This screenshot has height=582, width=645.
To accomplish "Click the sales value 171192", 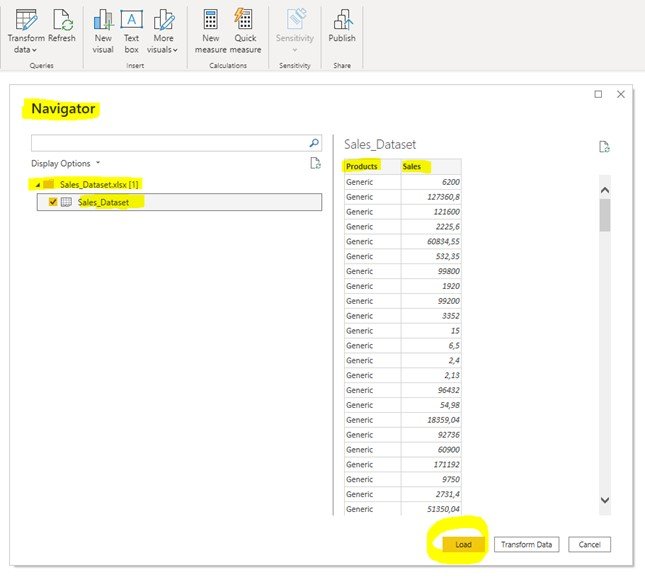I will pyautogui.click(x=447, y=464).
